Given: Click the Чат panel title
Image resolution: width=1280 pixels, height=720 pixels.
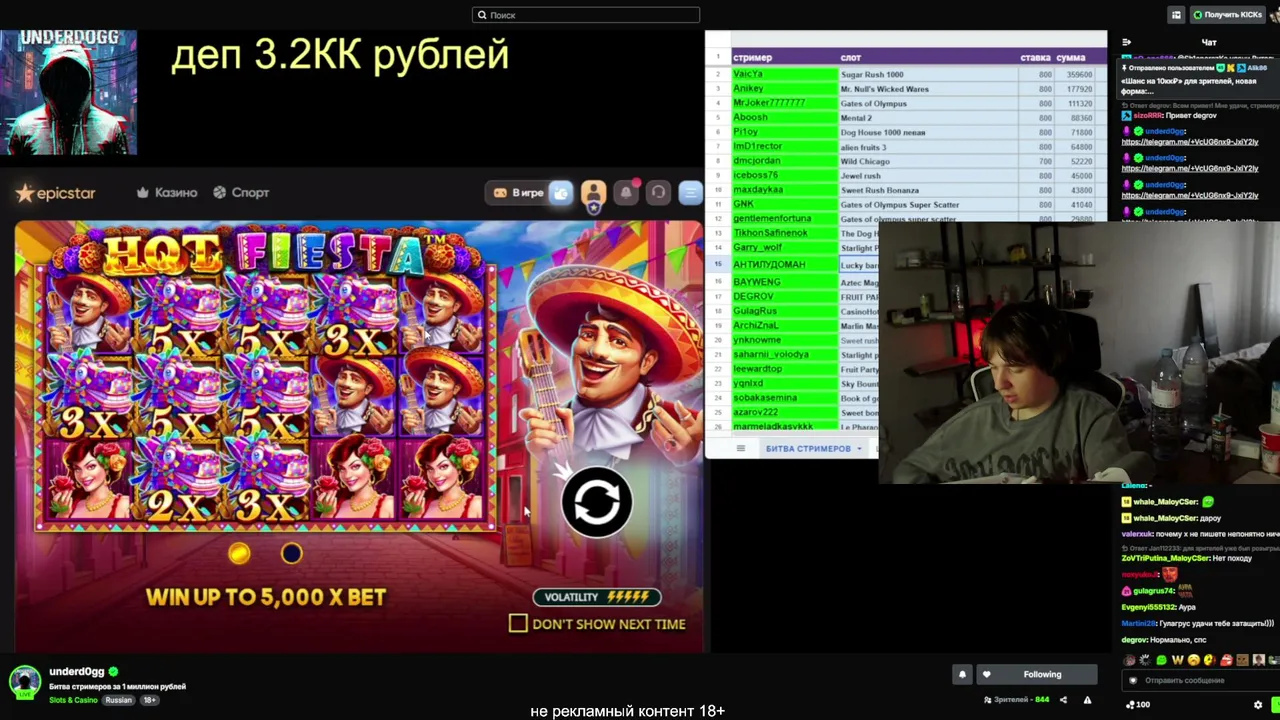Looking at the screenshot, I should tap(1208, 42).
